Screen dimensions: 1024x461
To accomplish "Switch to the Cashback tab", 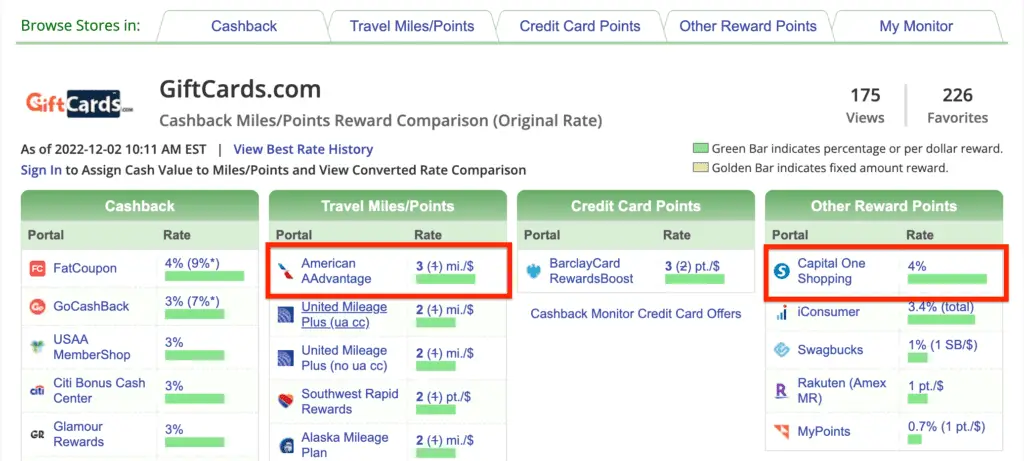I will pyautogui.click(x=244, y=27).
